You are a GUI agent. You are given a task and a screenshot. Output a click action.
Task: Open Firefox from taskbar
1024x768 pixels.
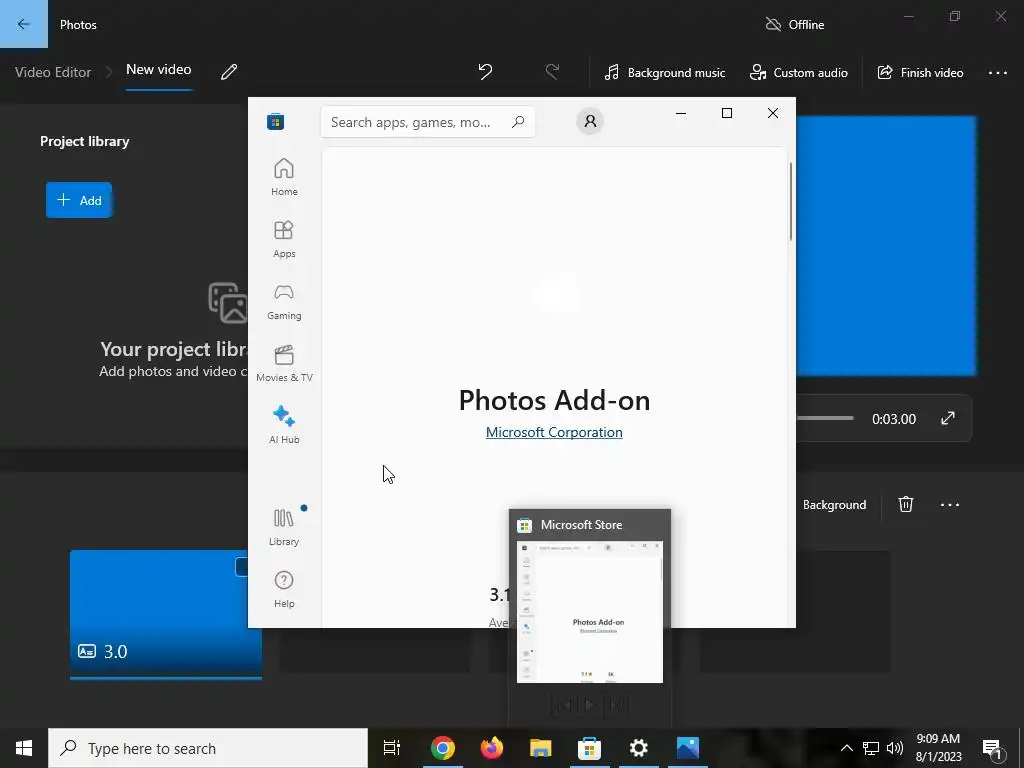(492, 748)
